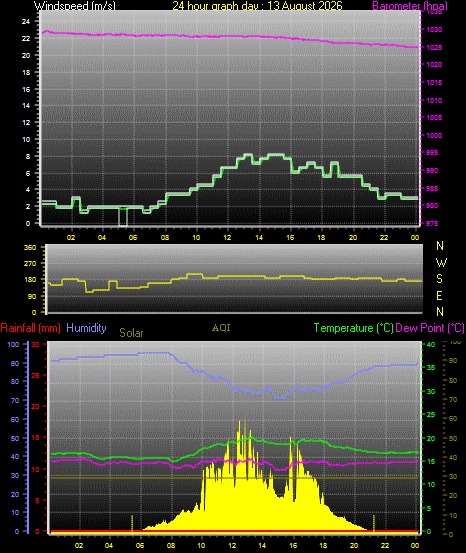Click the 1030 barometer scale value
Screen dimensions: 466x553
434,30
